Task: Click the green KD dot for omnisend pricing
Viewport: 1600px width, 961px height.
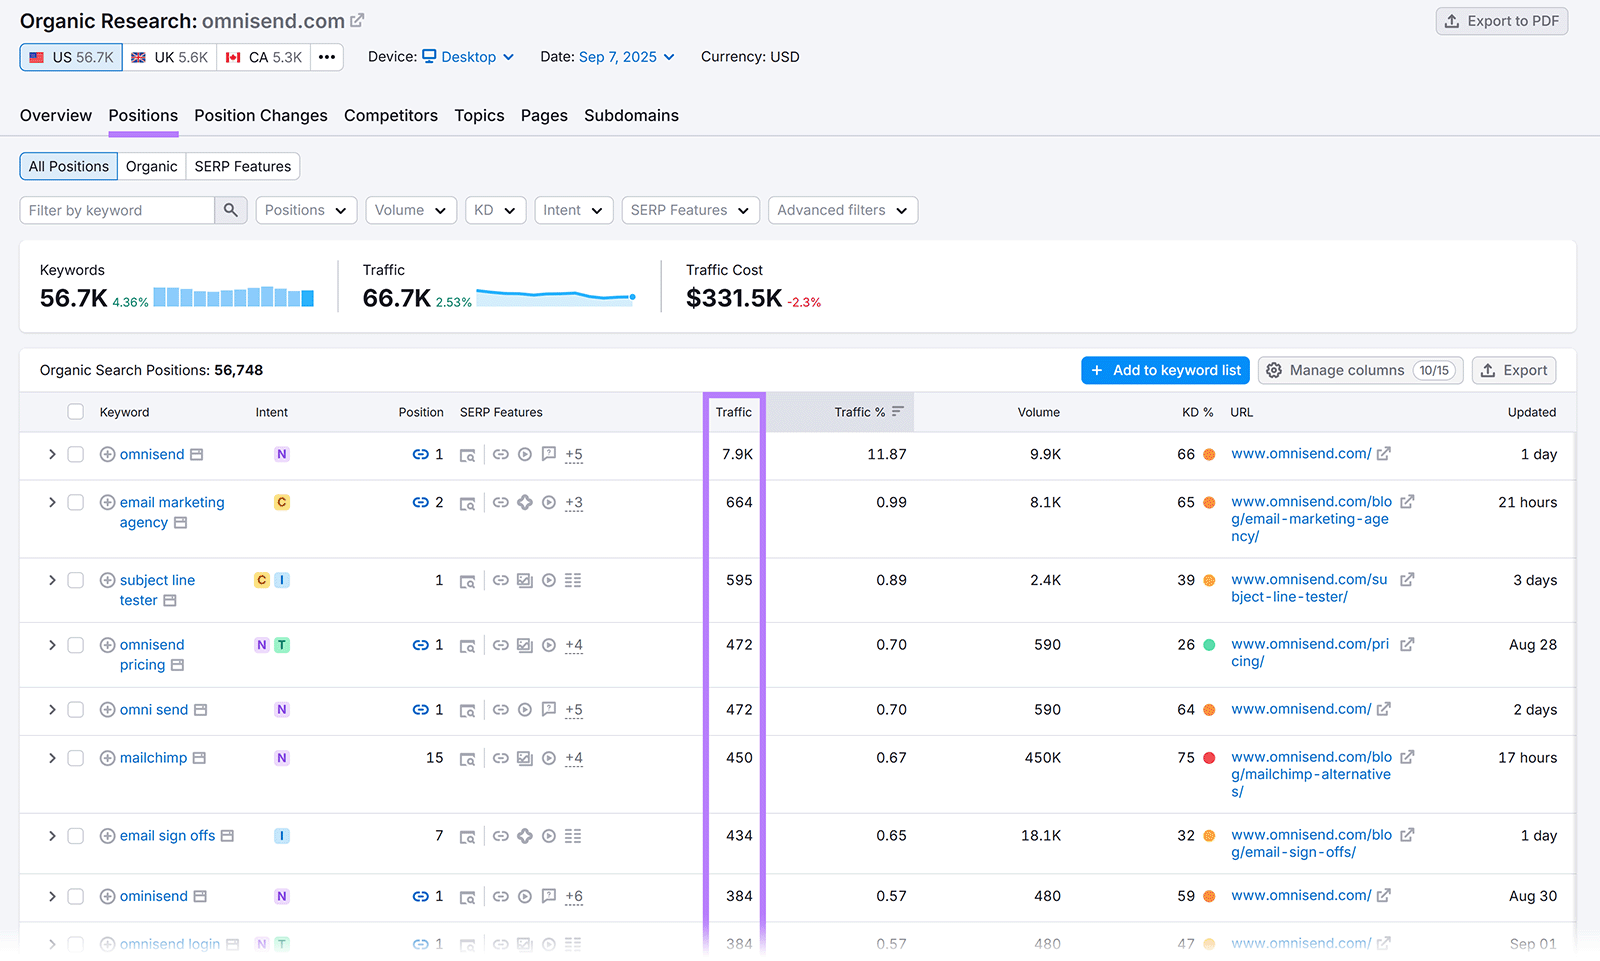Action: tap(1208, 645)
